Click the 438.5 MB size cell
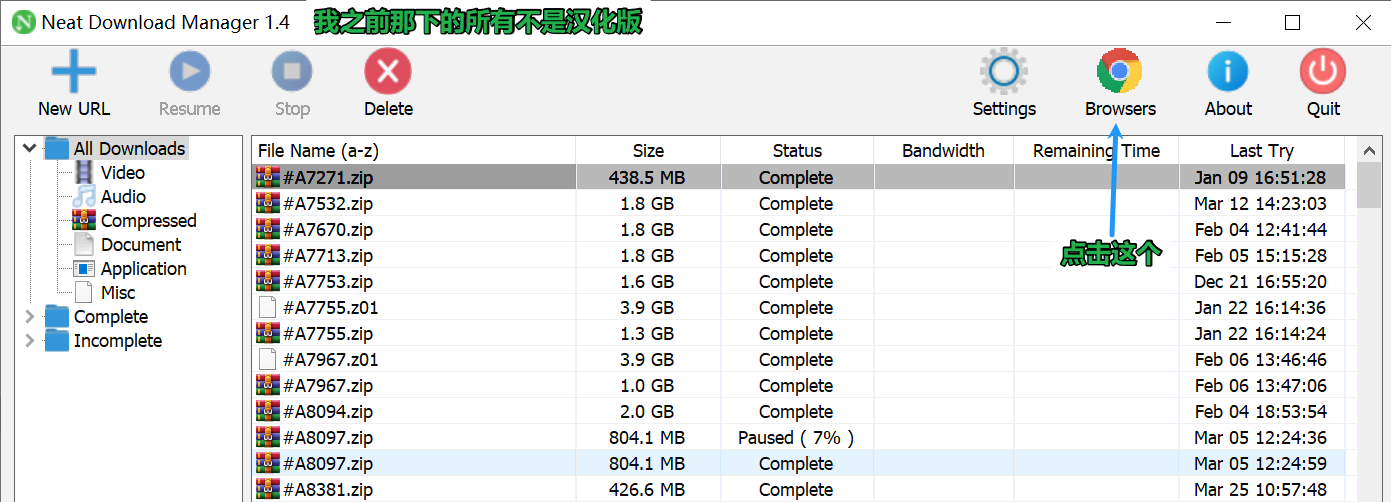The height and width of the screenshot is (502, 1391). 647,178
